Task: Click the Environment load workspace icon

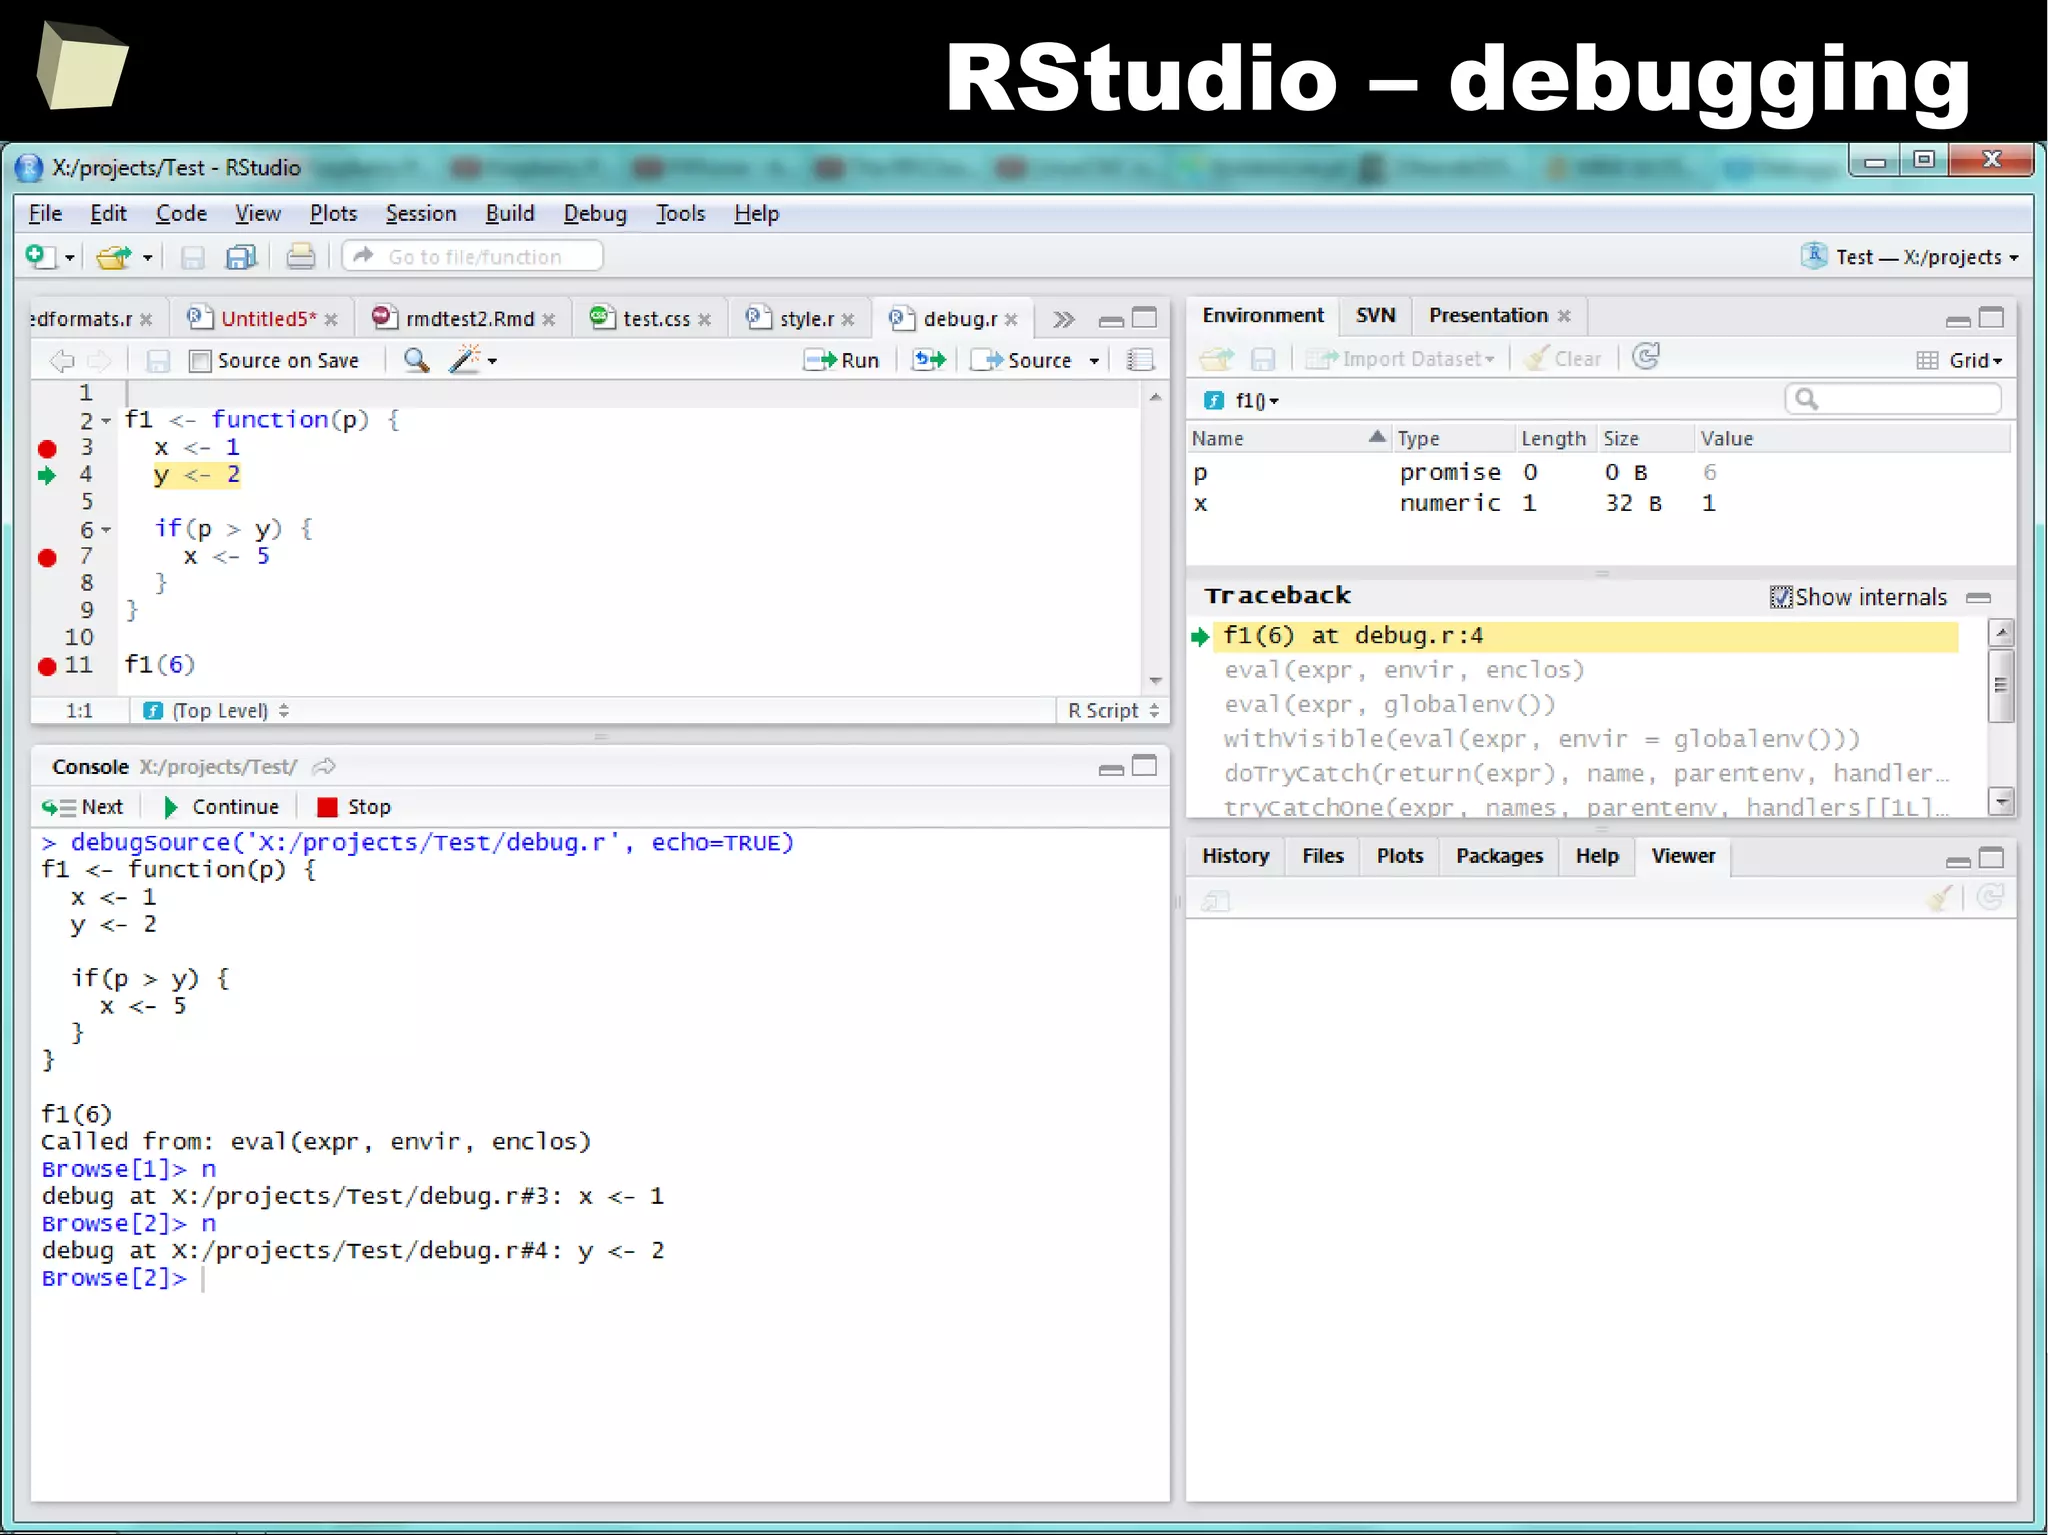Action: click(1217, 359)
